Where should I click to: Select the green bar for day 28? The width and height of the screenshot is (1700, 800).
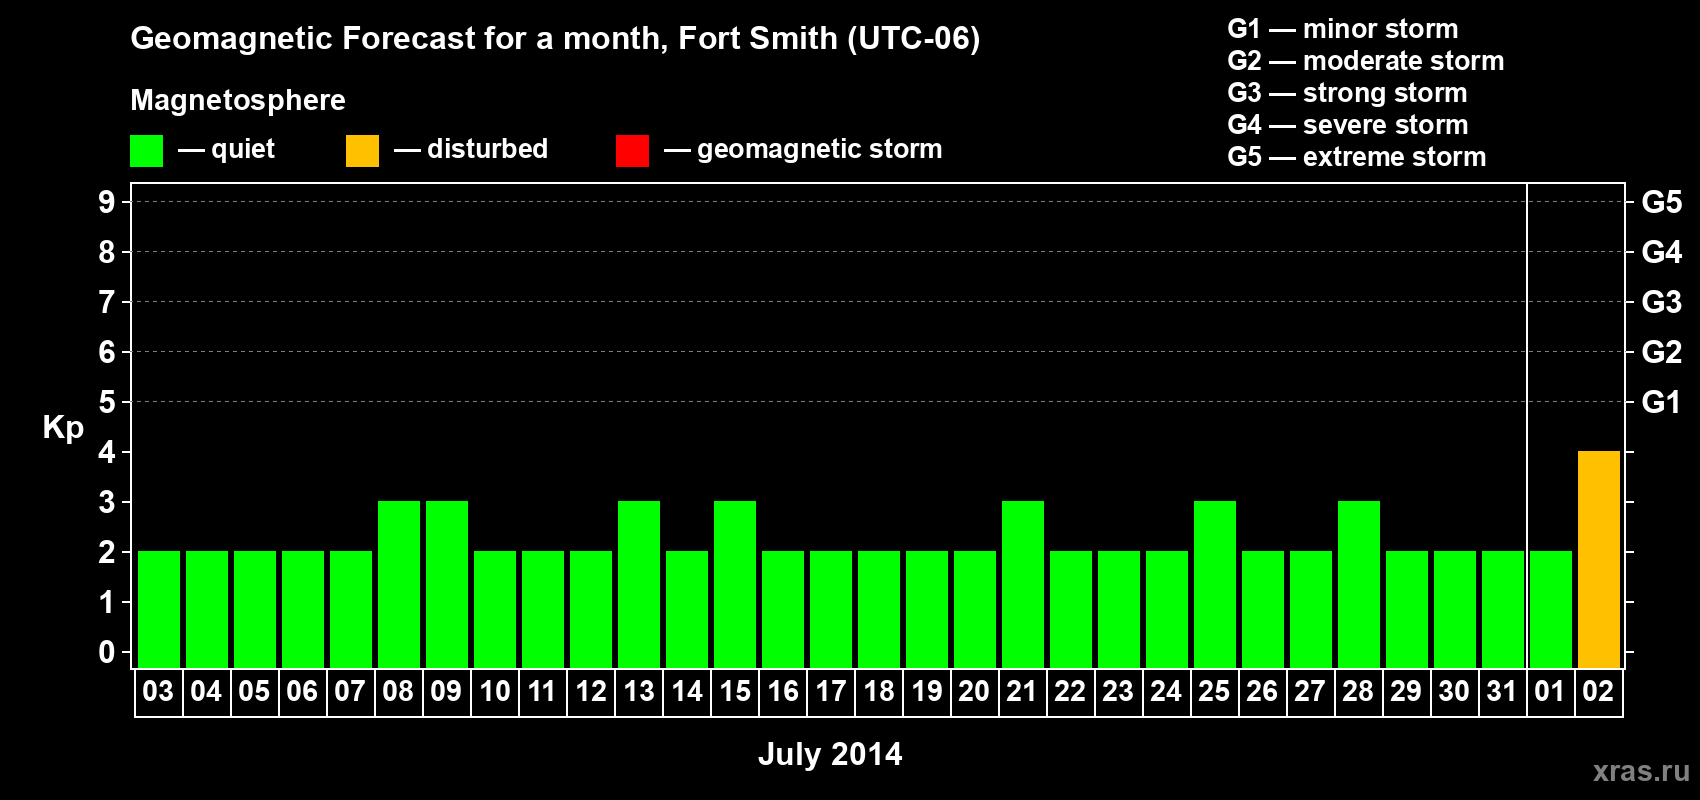[x=1358, y=585]
